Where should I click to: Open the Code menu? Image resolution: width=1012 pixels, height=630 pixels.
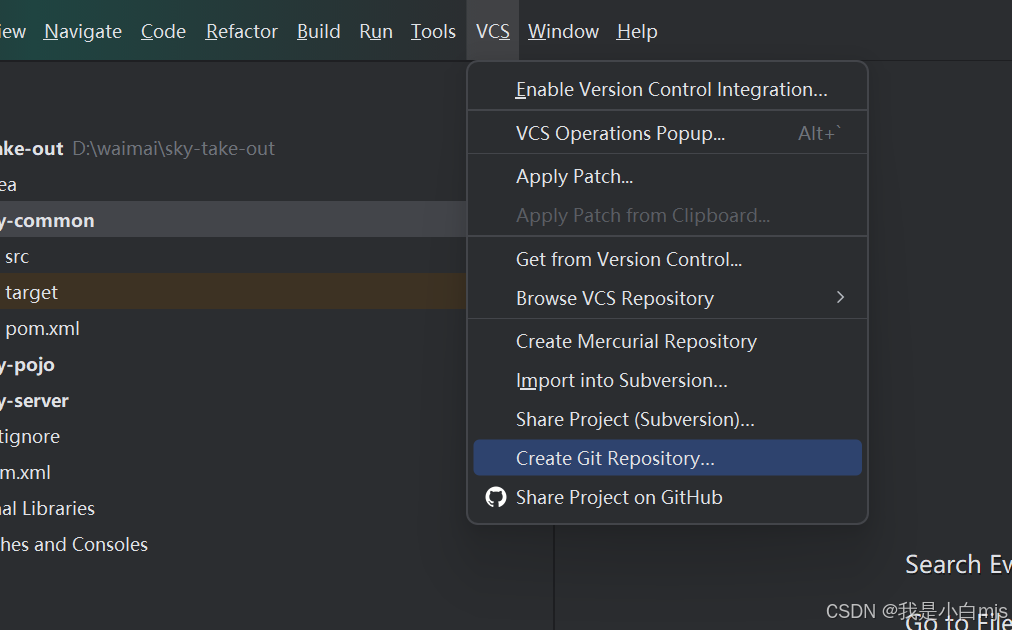163,32
